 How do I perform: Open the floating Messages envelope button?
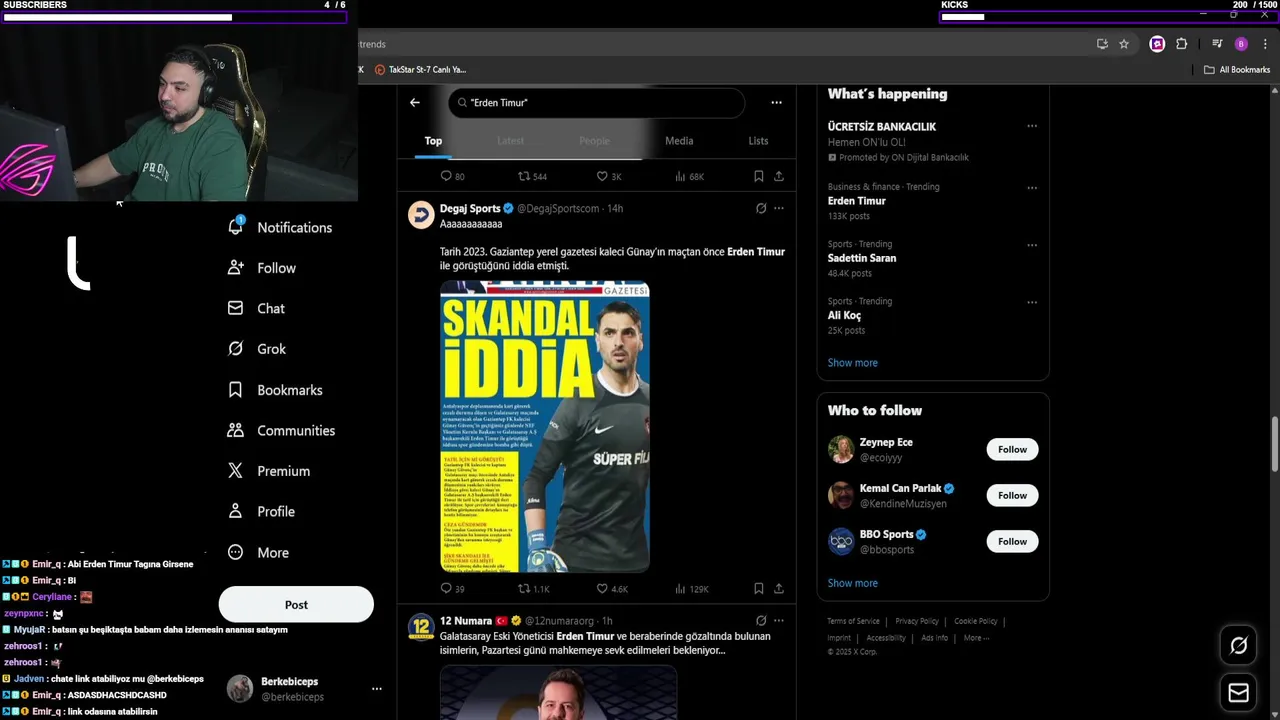(x=1238, y=693)
